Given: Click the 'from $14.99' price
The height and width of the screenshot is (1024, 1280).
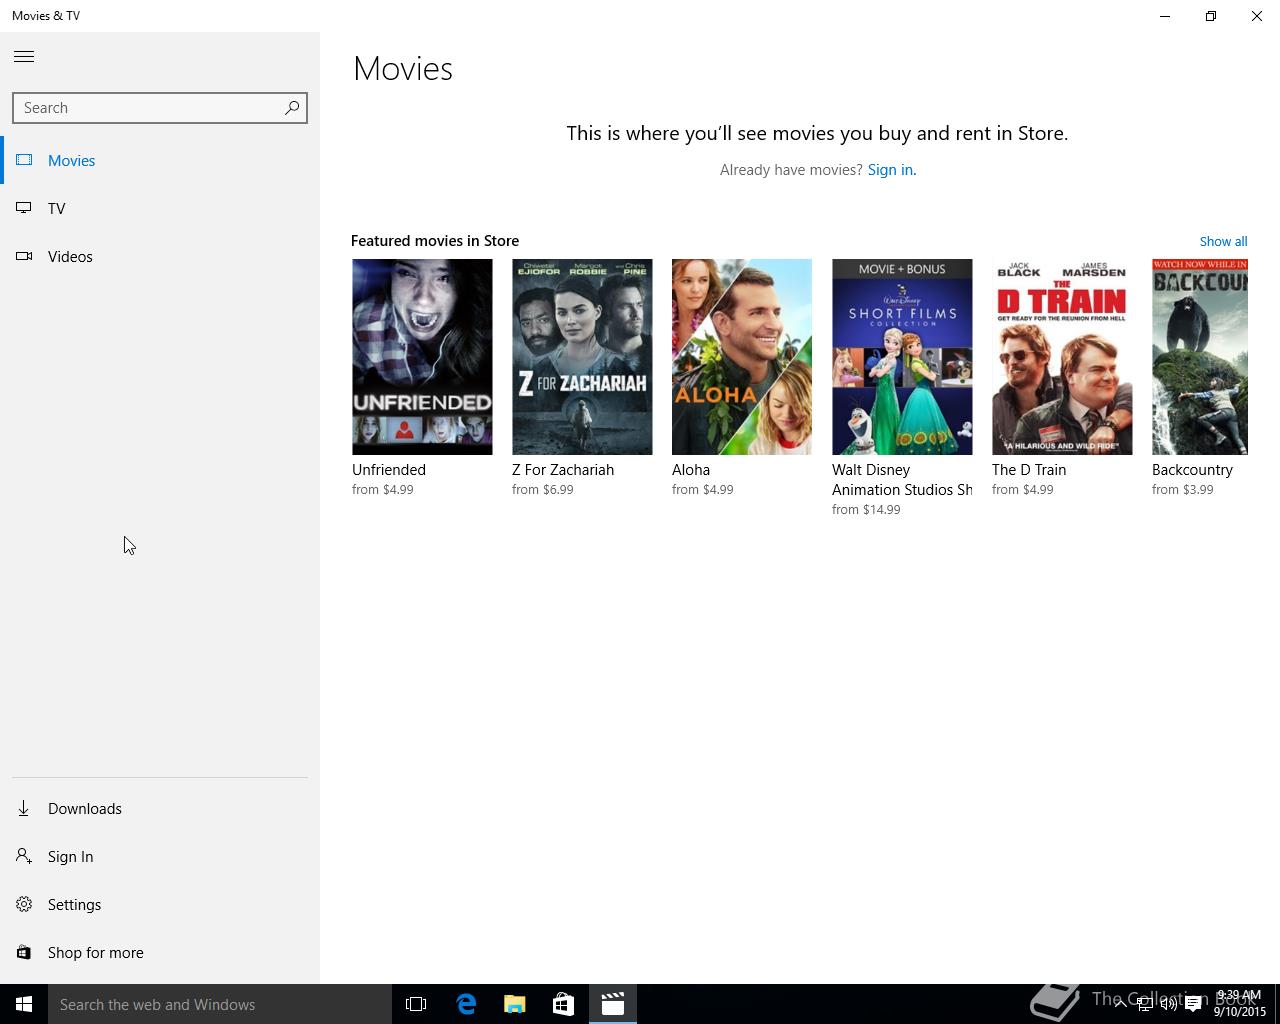Looking at the screenshot, I should (x=866, y=510).
